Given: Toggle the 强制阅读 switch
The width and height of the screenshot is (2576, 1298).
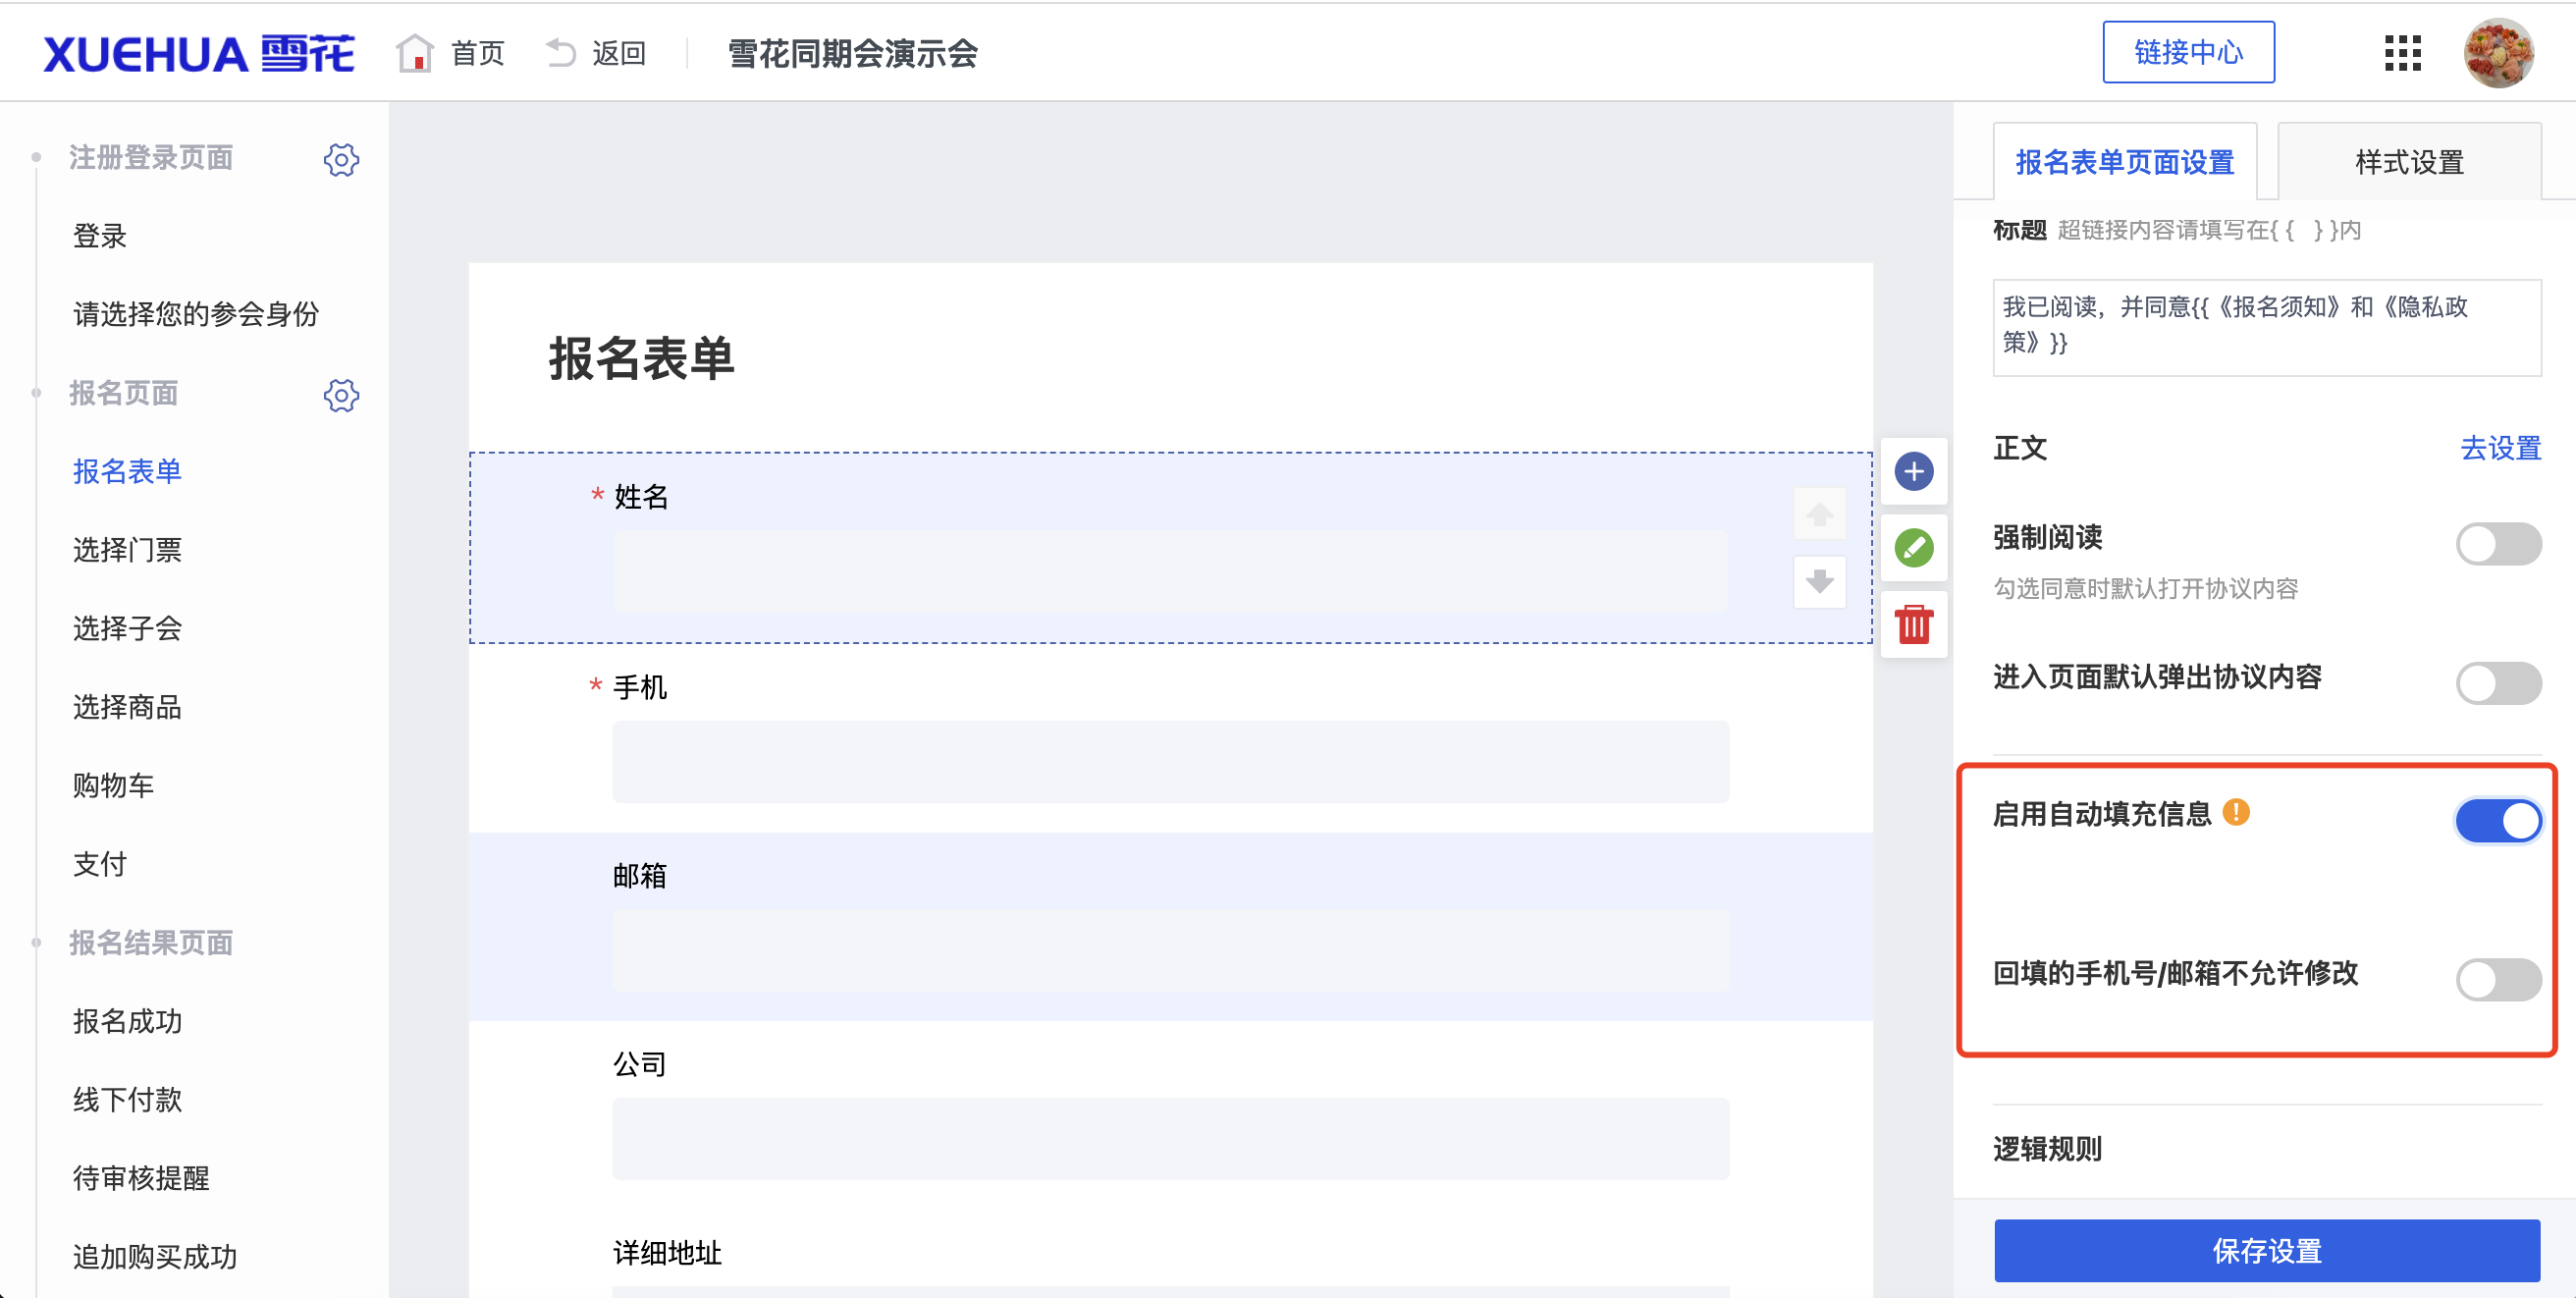Looking at the screenshot, I should click(2498, 544).
